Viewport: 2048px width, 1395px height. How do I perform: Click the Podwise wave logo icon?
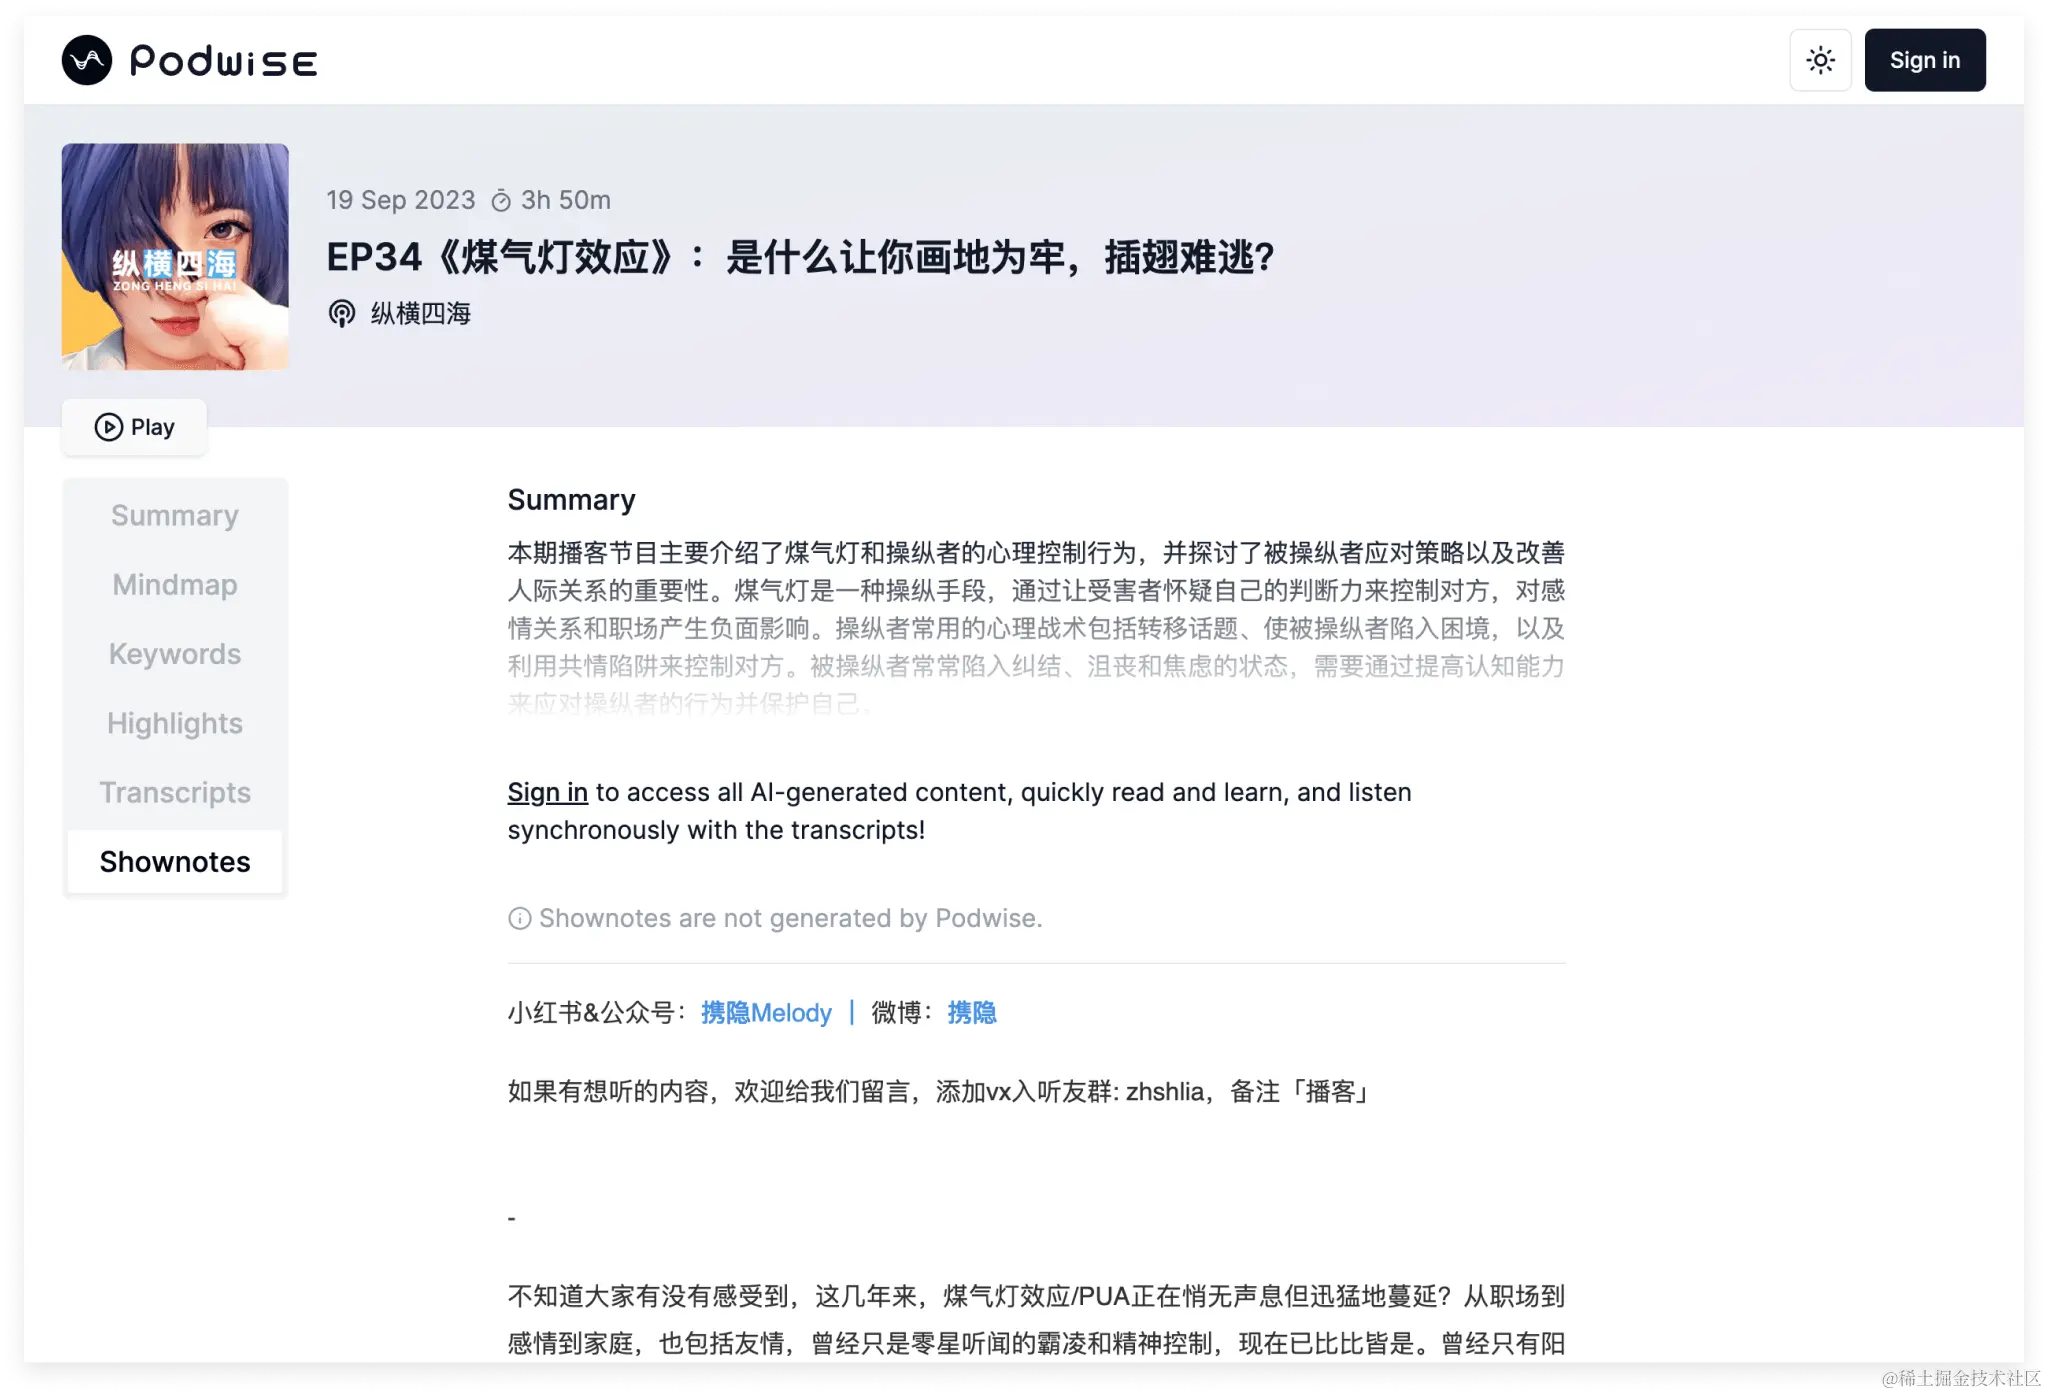[x=87, y=60]
